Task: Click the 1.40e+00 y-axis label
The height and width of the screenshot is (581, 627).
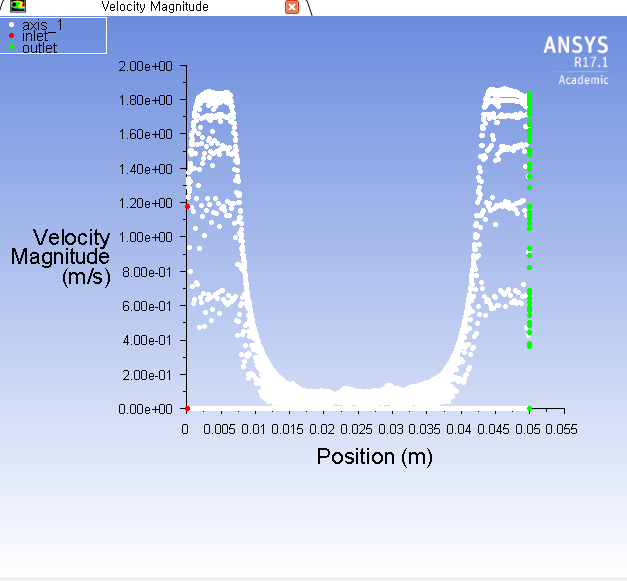Action: coord(146,169)
